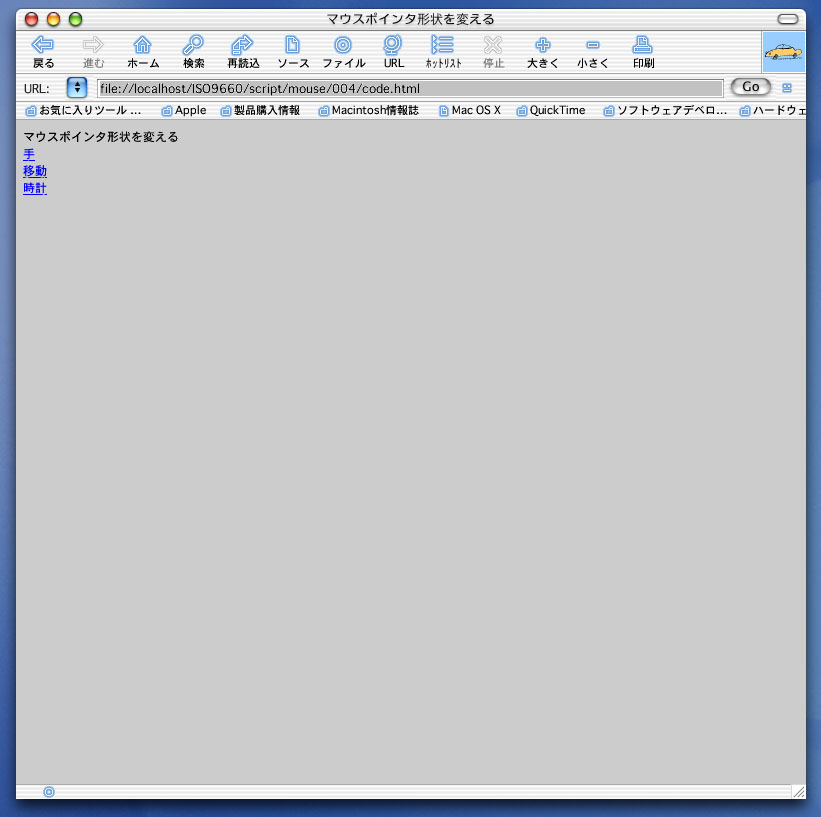This screenshot has width=821, height=817.
Task: Open the URL popup stepper button
Action: pyautogui.click(x=77, y=87)
